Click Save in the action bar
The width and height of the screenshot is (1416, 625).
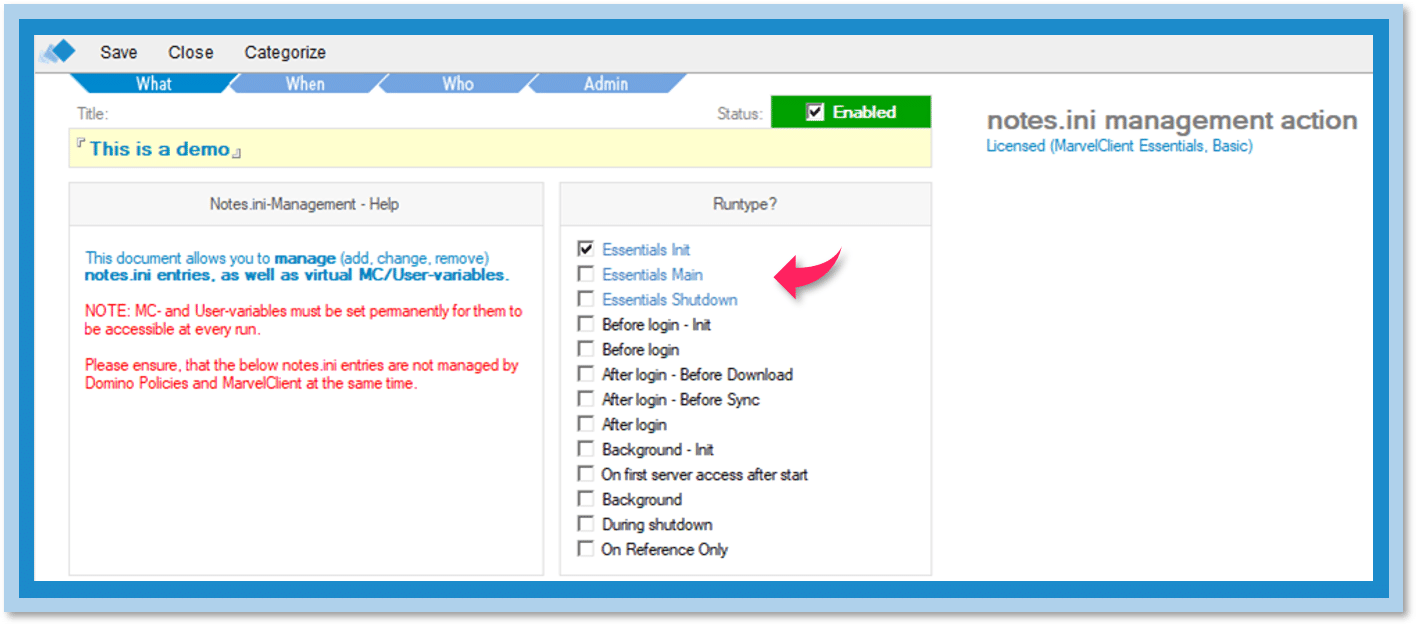(119, 53)
